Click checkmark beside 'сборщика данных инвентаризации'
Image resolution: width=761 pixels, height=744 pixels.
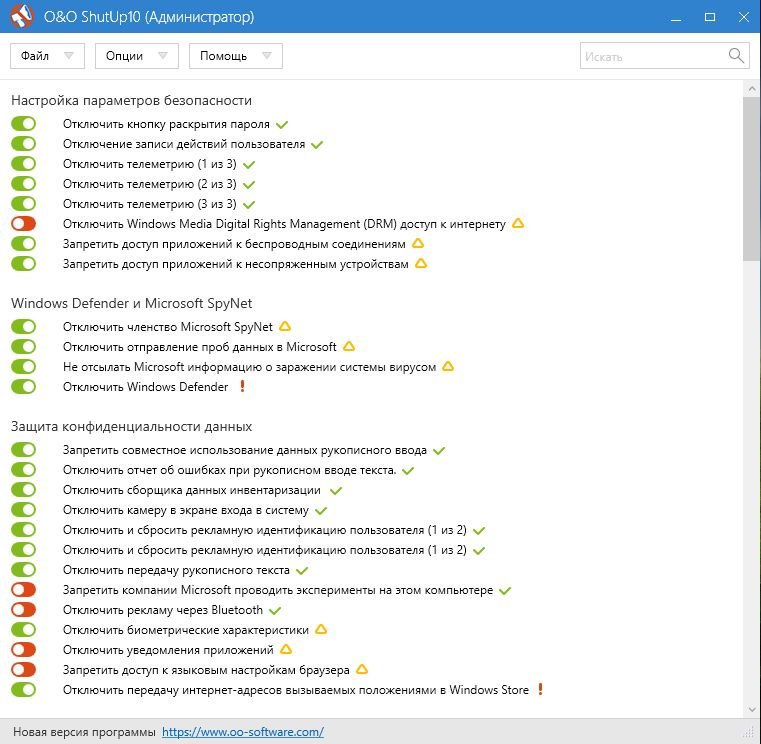click(336, 491)
